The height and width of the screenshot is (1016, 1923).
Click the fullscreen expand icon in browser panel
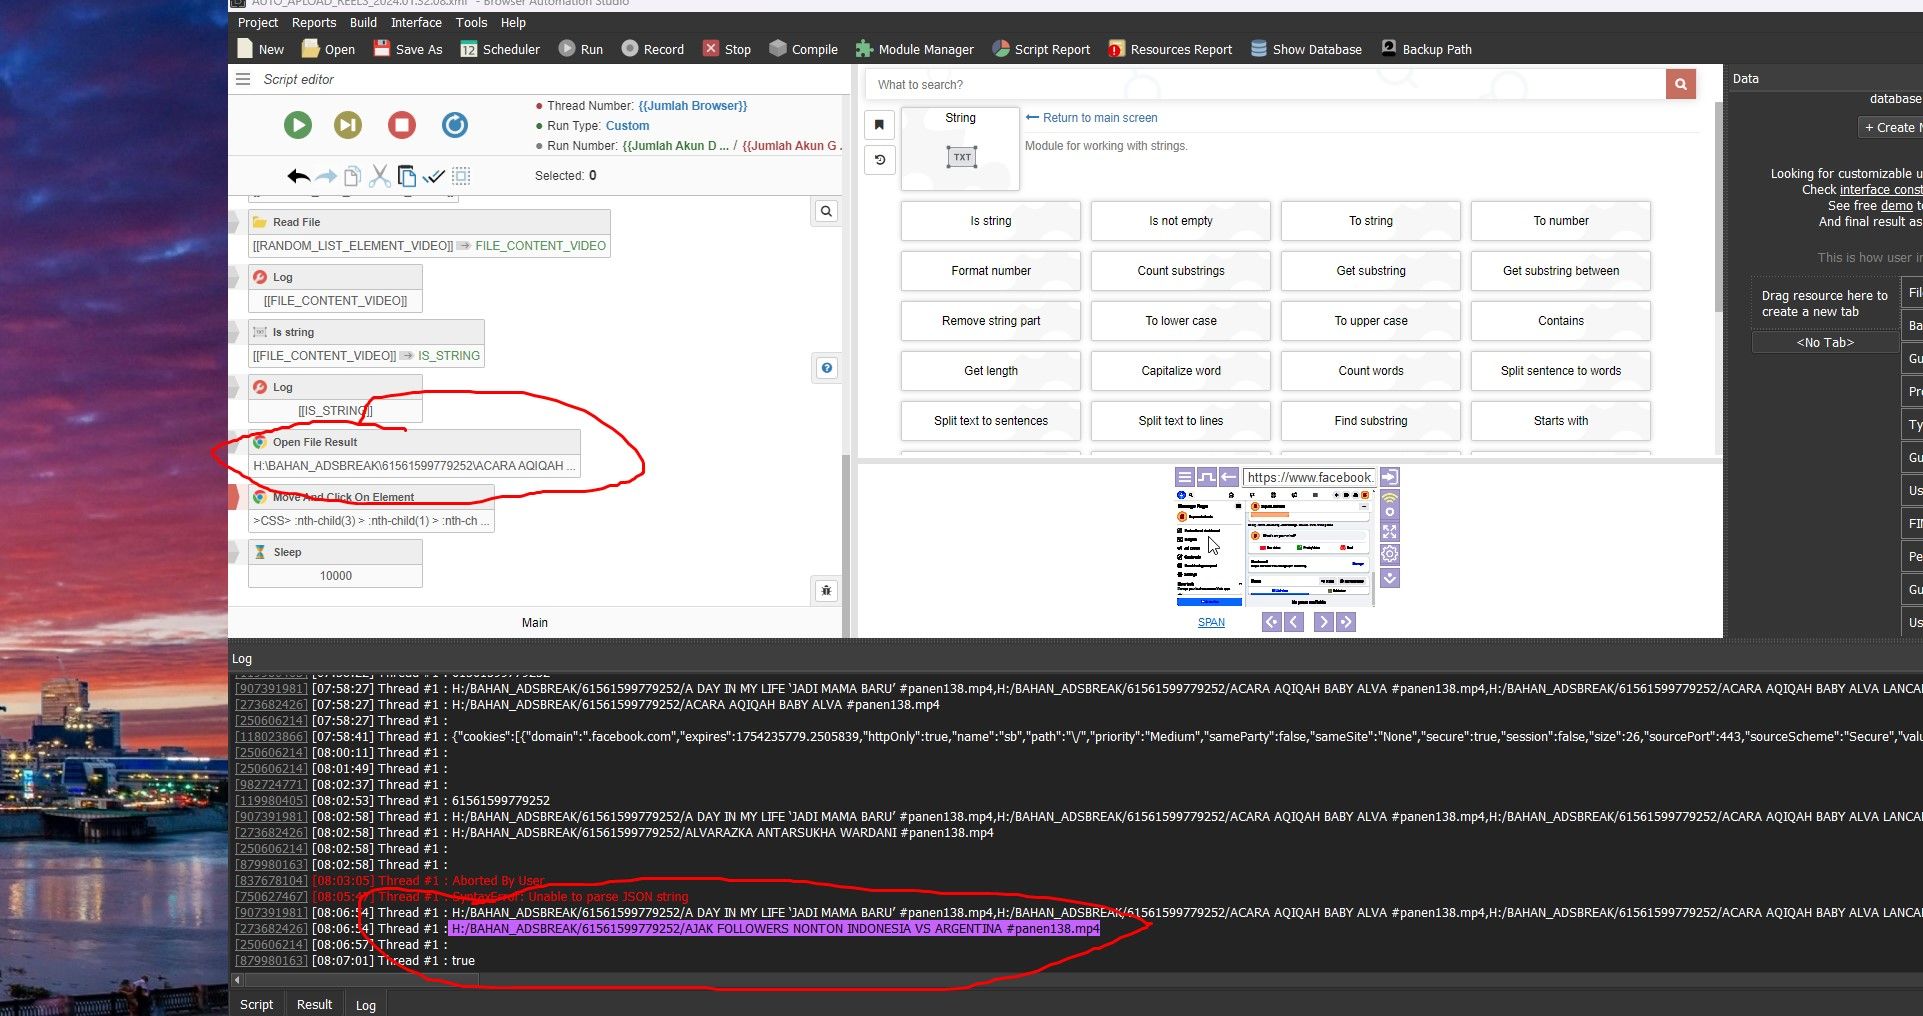(x=1390, y=532)
